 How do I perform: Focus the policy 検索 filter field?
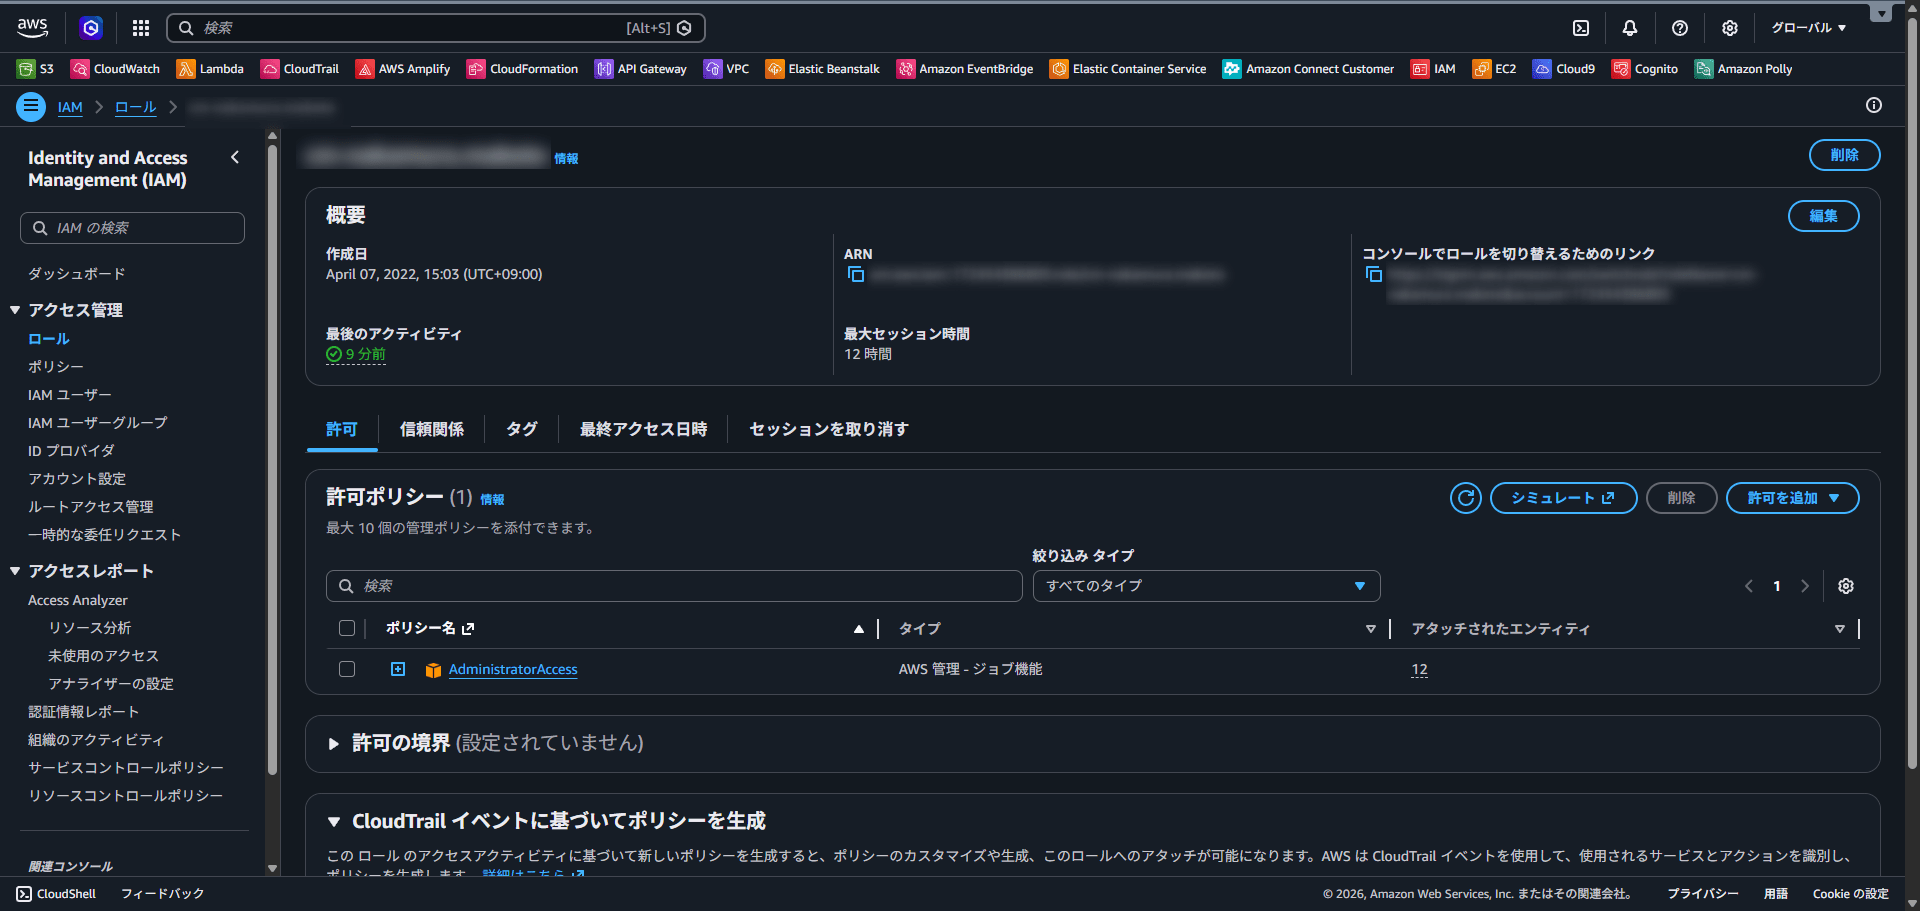(674, 586)
